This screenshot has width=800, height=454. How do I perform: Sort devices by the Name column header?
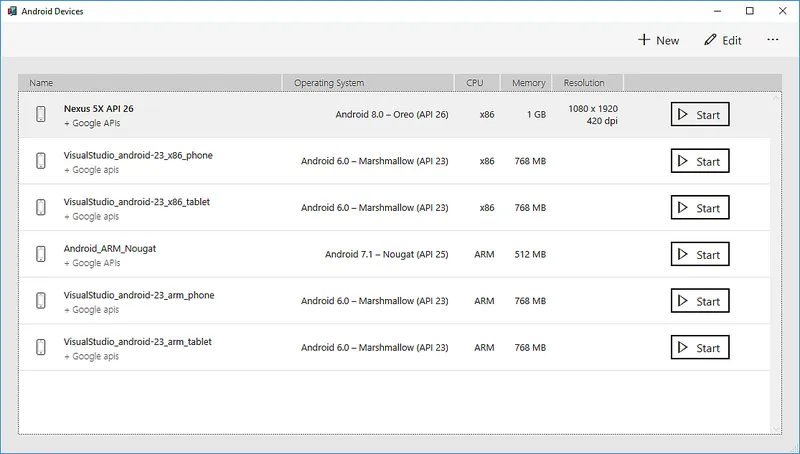pos(150,83)
